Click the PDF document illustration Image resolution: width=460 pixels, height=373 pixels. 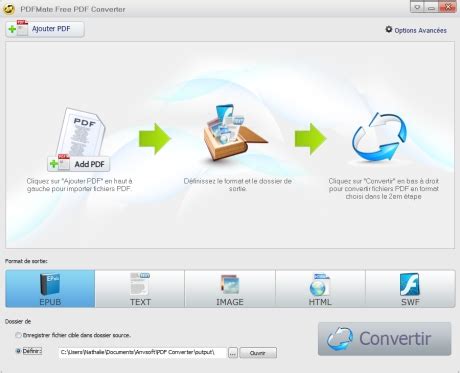tap(82, 132)
